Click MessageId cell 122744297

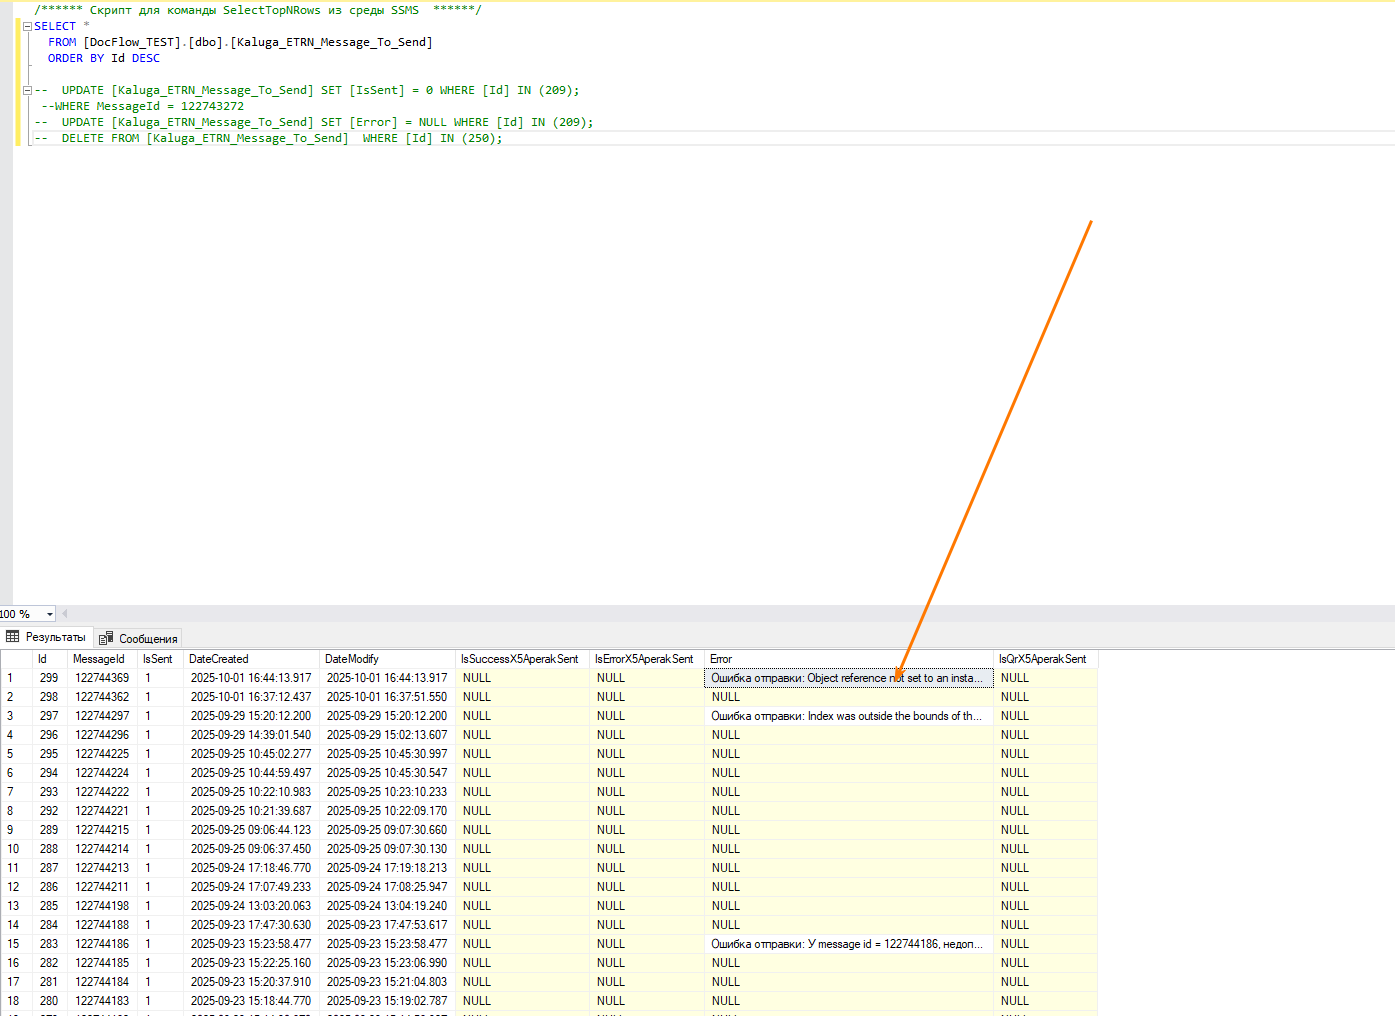point(103,716)
